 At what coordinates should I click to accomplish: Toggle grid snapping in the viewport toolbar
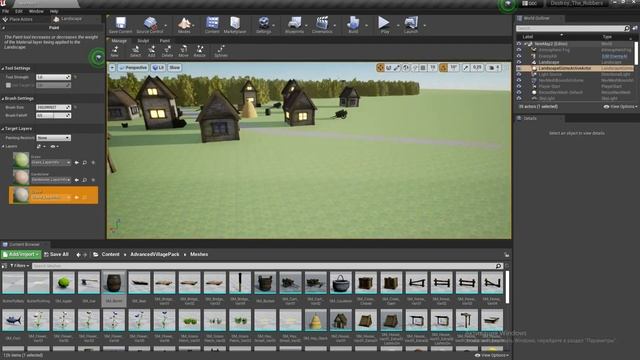click(423, 68)
